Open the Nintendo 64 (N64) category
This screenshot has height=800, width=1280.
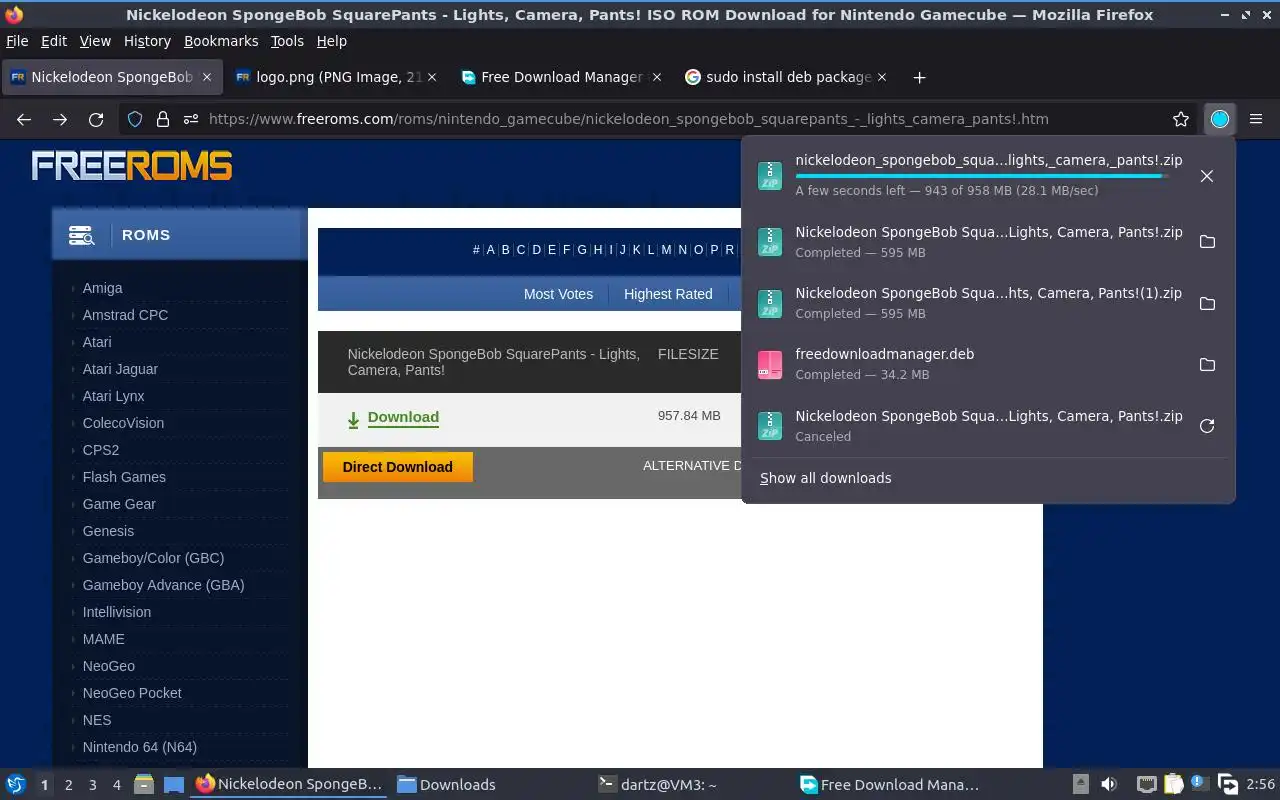[139, 747]
